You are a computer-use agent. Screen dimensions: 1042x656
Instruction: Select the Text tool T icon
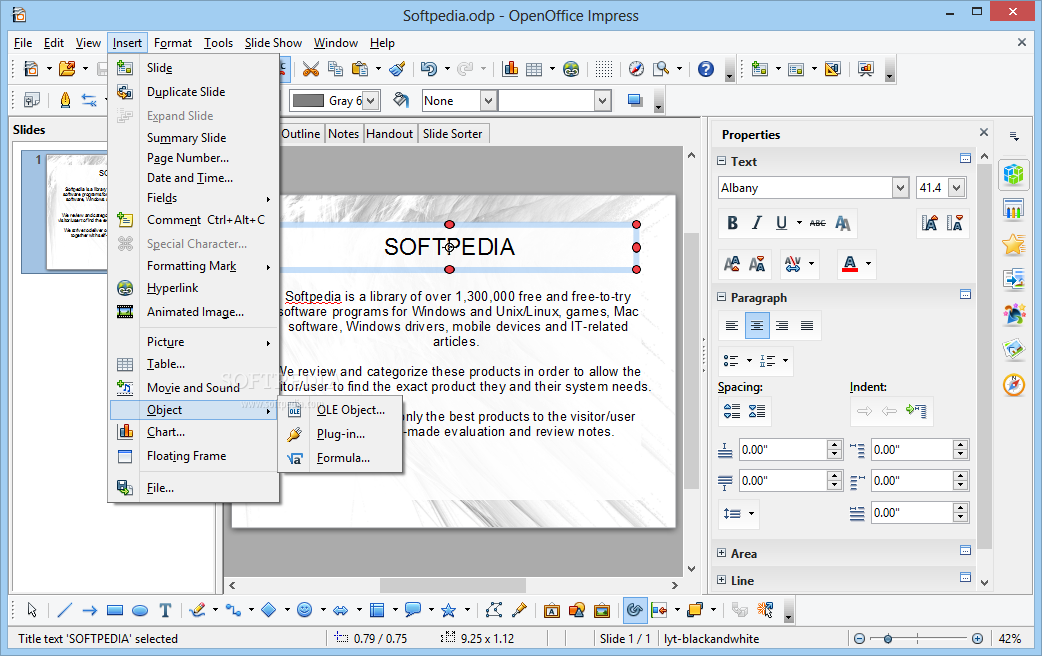pos(165,610)
